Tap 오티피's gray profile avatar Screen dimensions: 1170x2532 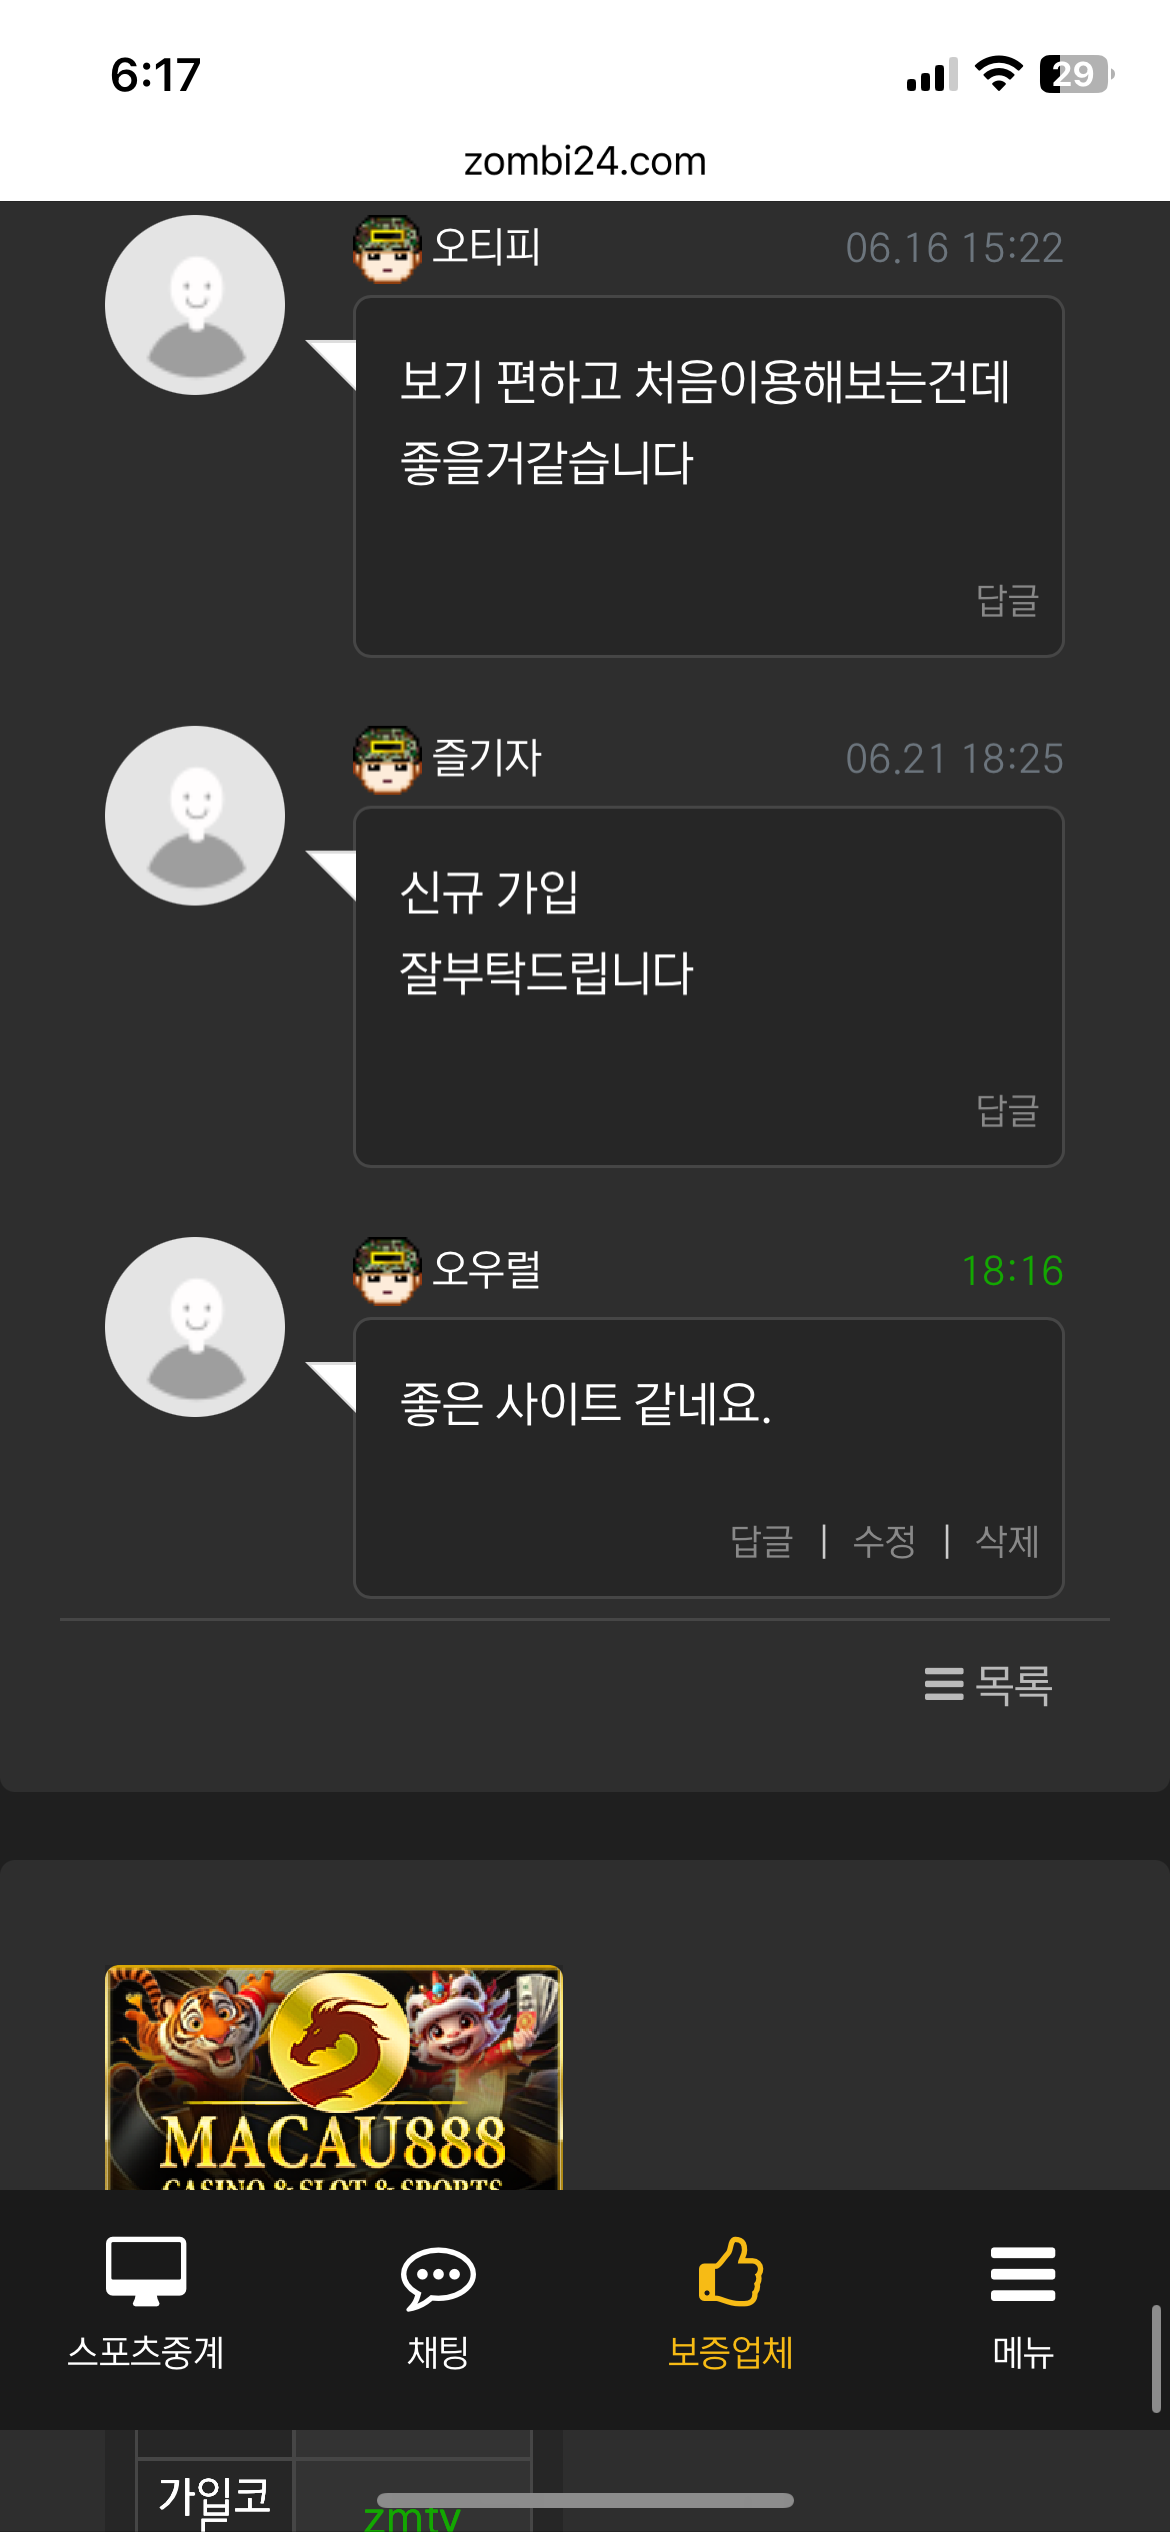(x=195, y=305)
